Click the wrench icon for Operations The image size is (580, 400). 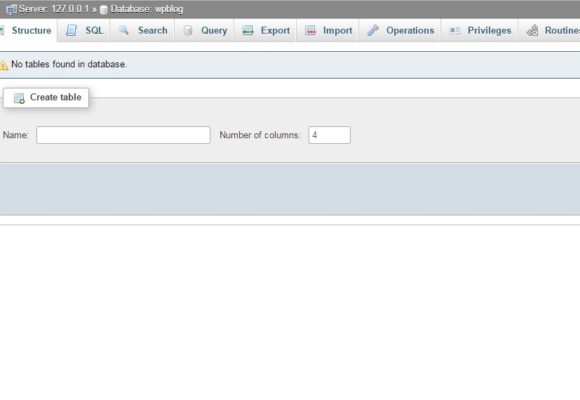(x=373, y=30)
